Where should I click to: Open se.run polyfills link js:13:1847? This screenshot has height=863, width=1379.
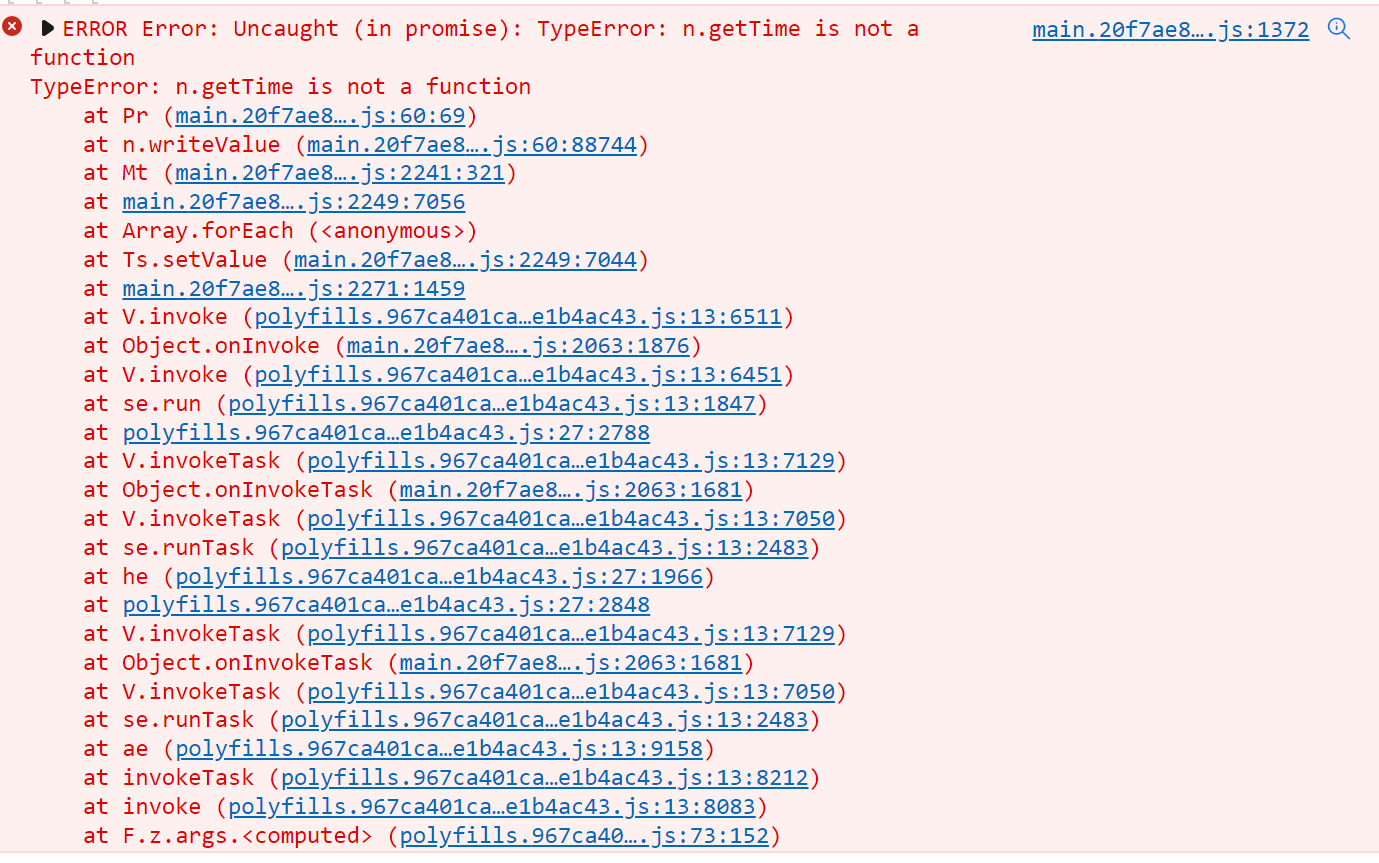(492, 405)
